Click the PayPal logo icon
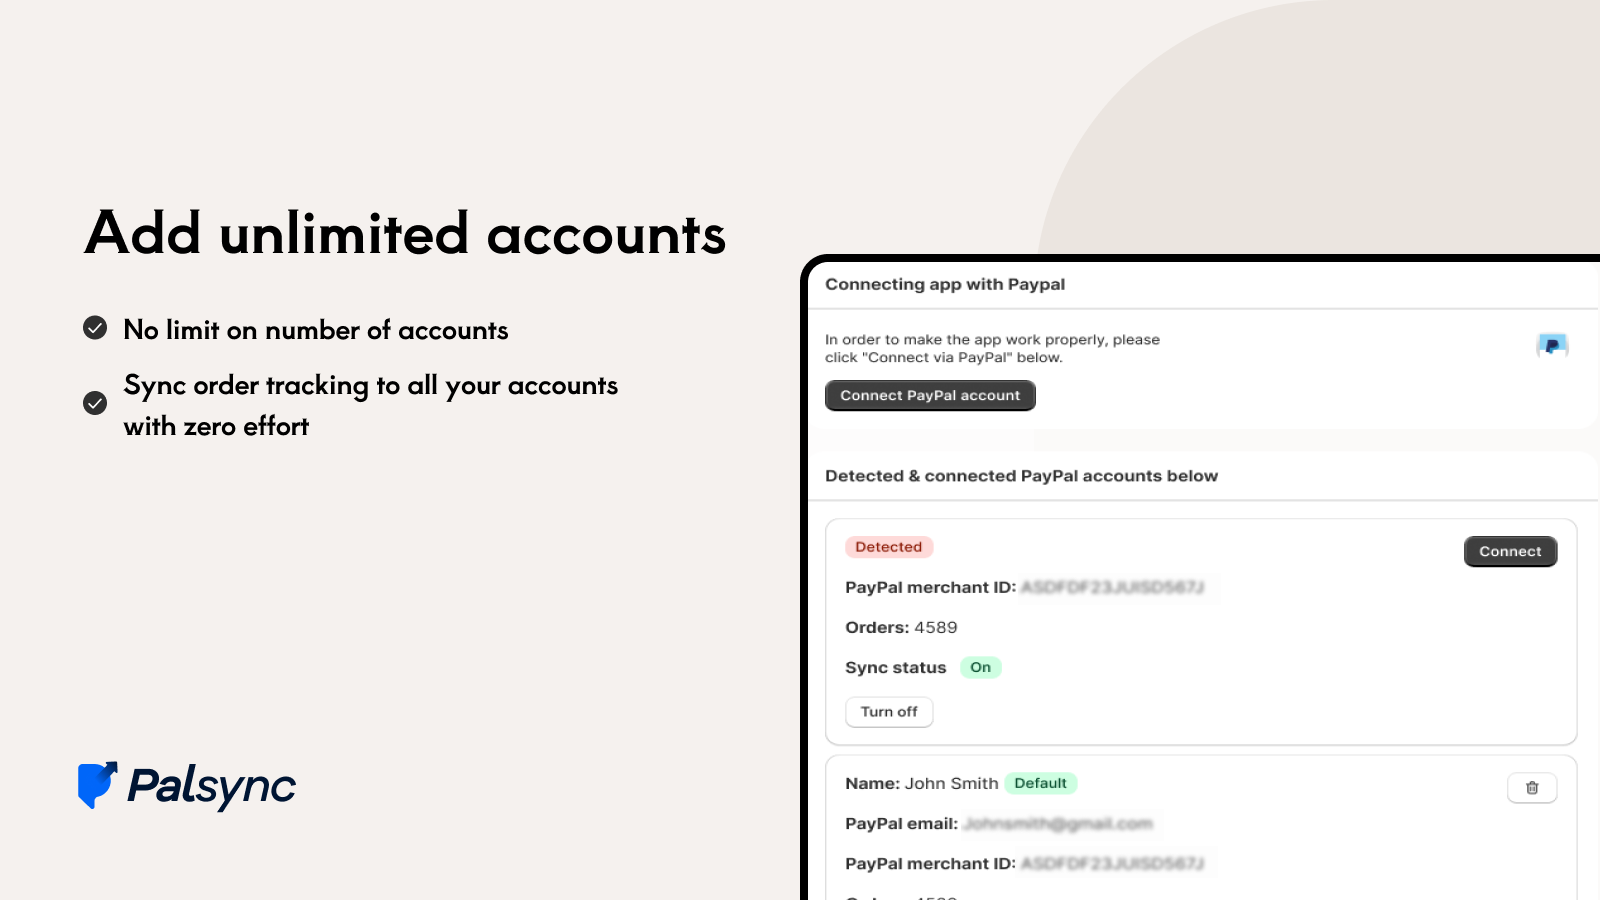The image size is (1600, 900). (1552, 346)
